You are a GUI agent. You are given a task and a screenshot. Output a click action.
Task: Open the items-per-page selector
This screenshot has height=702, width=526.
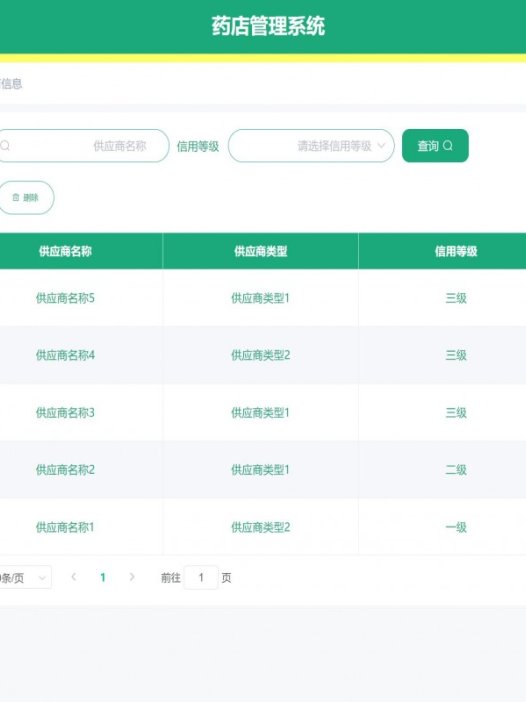[x=25, y=578]
